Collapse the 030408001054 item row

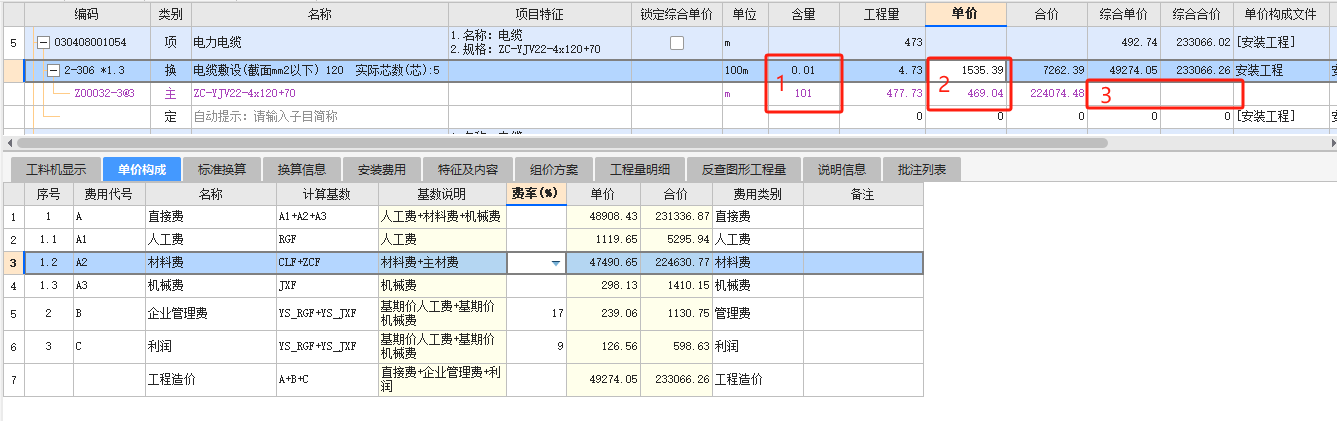[x=43, y=43]
